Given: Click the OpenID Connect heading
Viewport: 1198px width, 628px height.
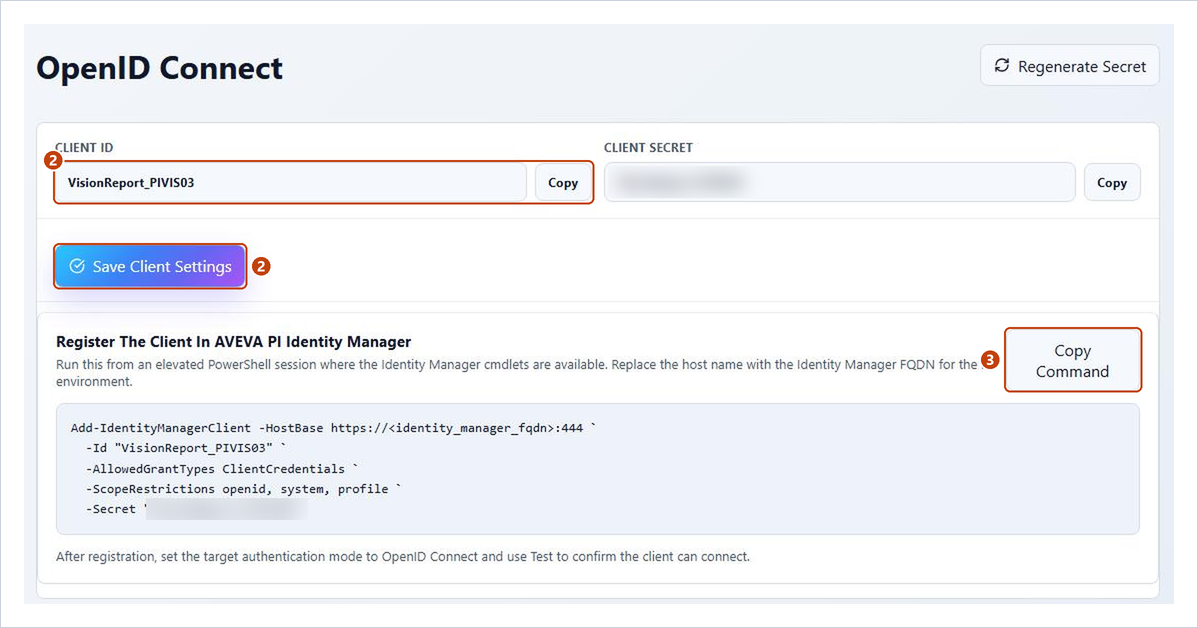Looking at the screenshot, I should pyautogui.click(x=160, y=68).
